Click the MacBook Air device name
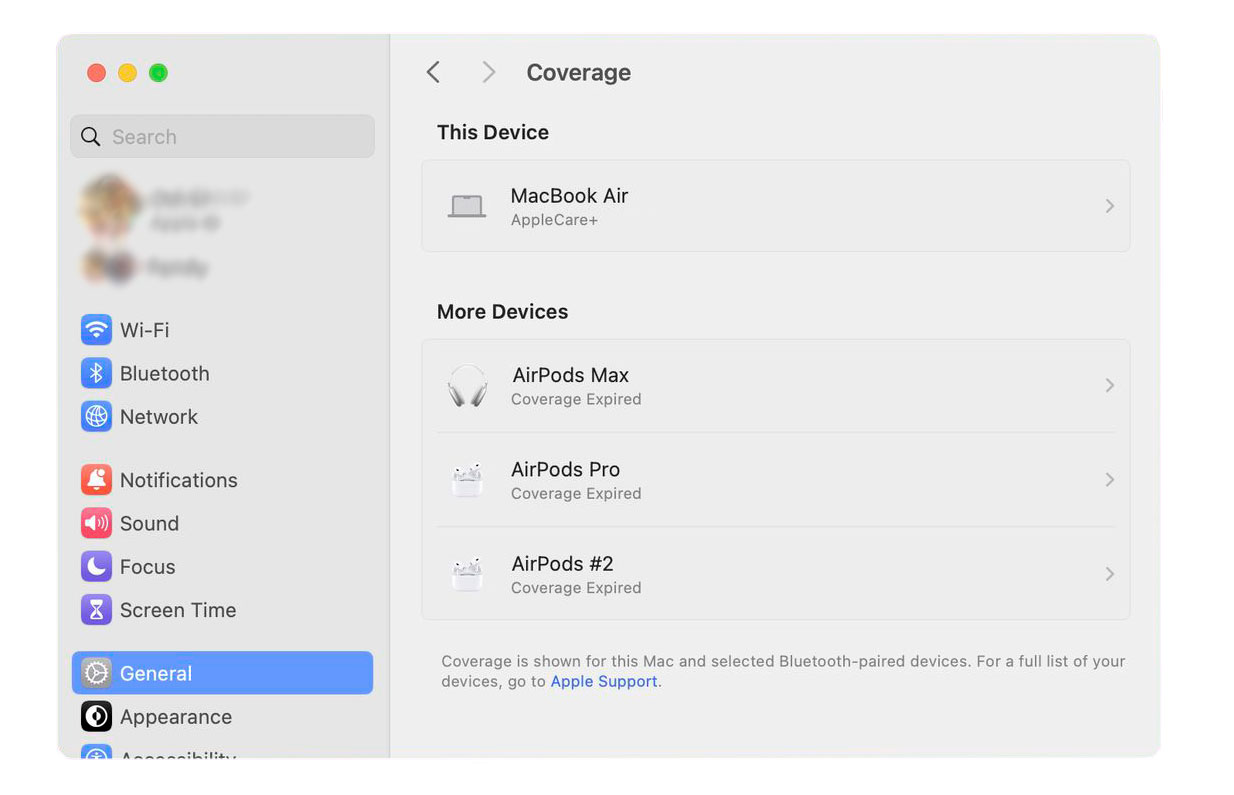The height and width of the screenshot is (795, 1234). point(569,196)
